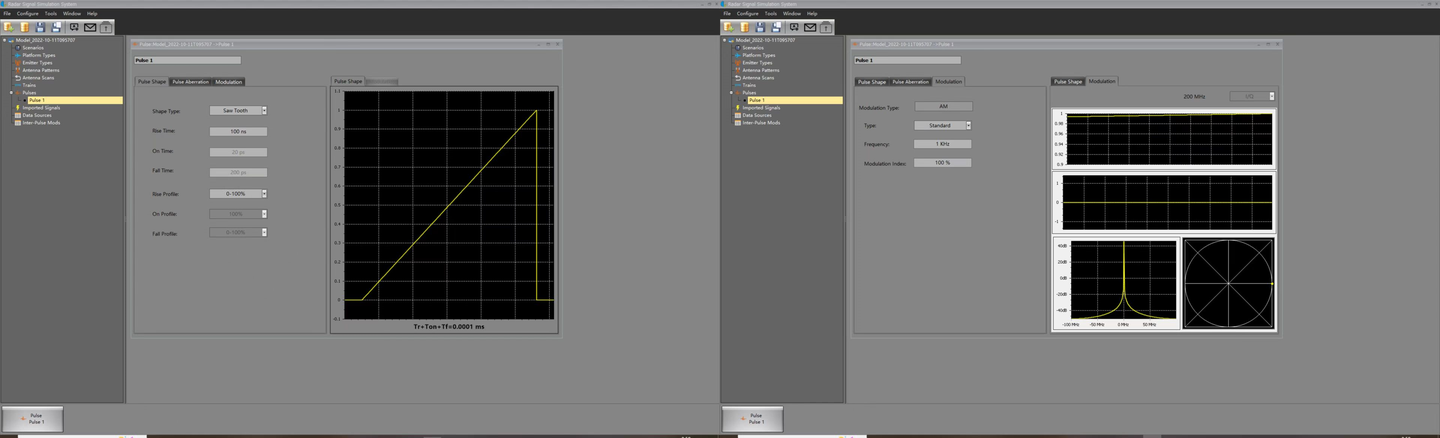Click the Save All icon in left window toolbar
The width and height of the screenshot is (1440, 438).
[56, 27]
